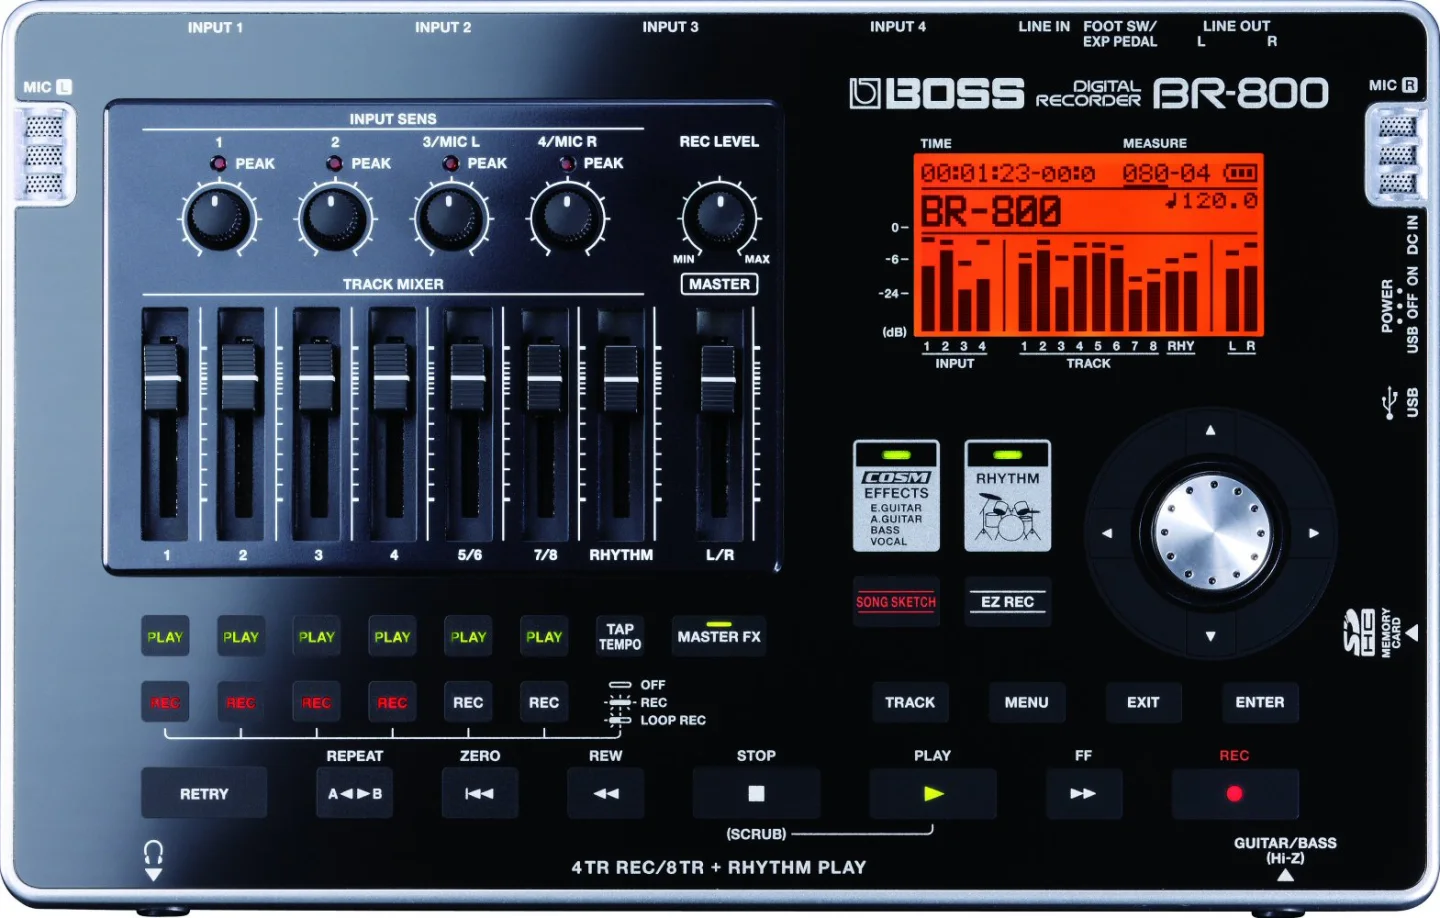Click the up arrow on the cursor pad
Viewport: 1440px width, 918px height.
[x=1210, y=430]
